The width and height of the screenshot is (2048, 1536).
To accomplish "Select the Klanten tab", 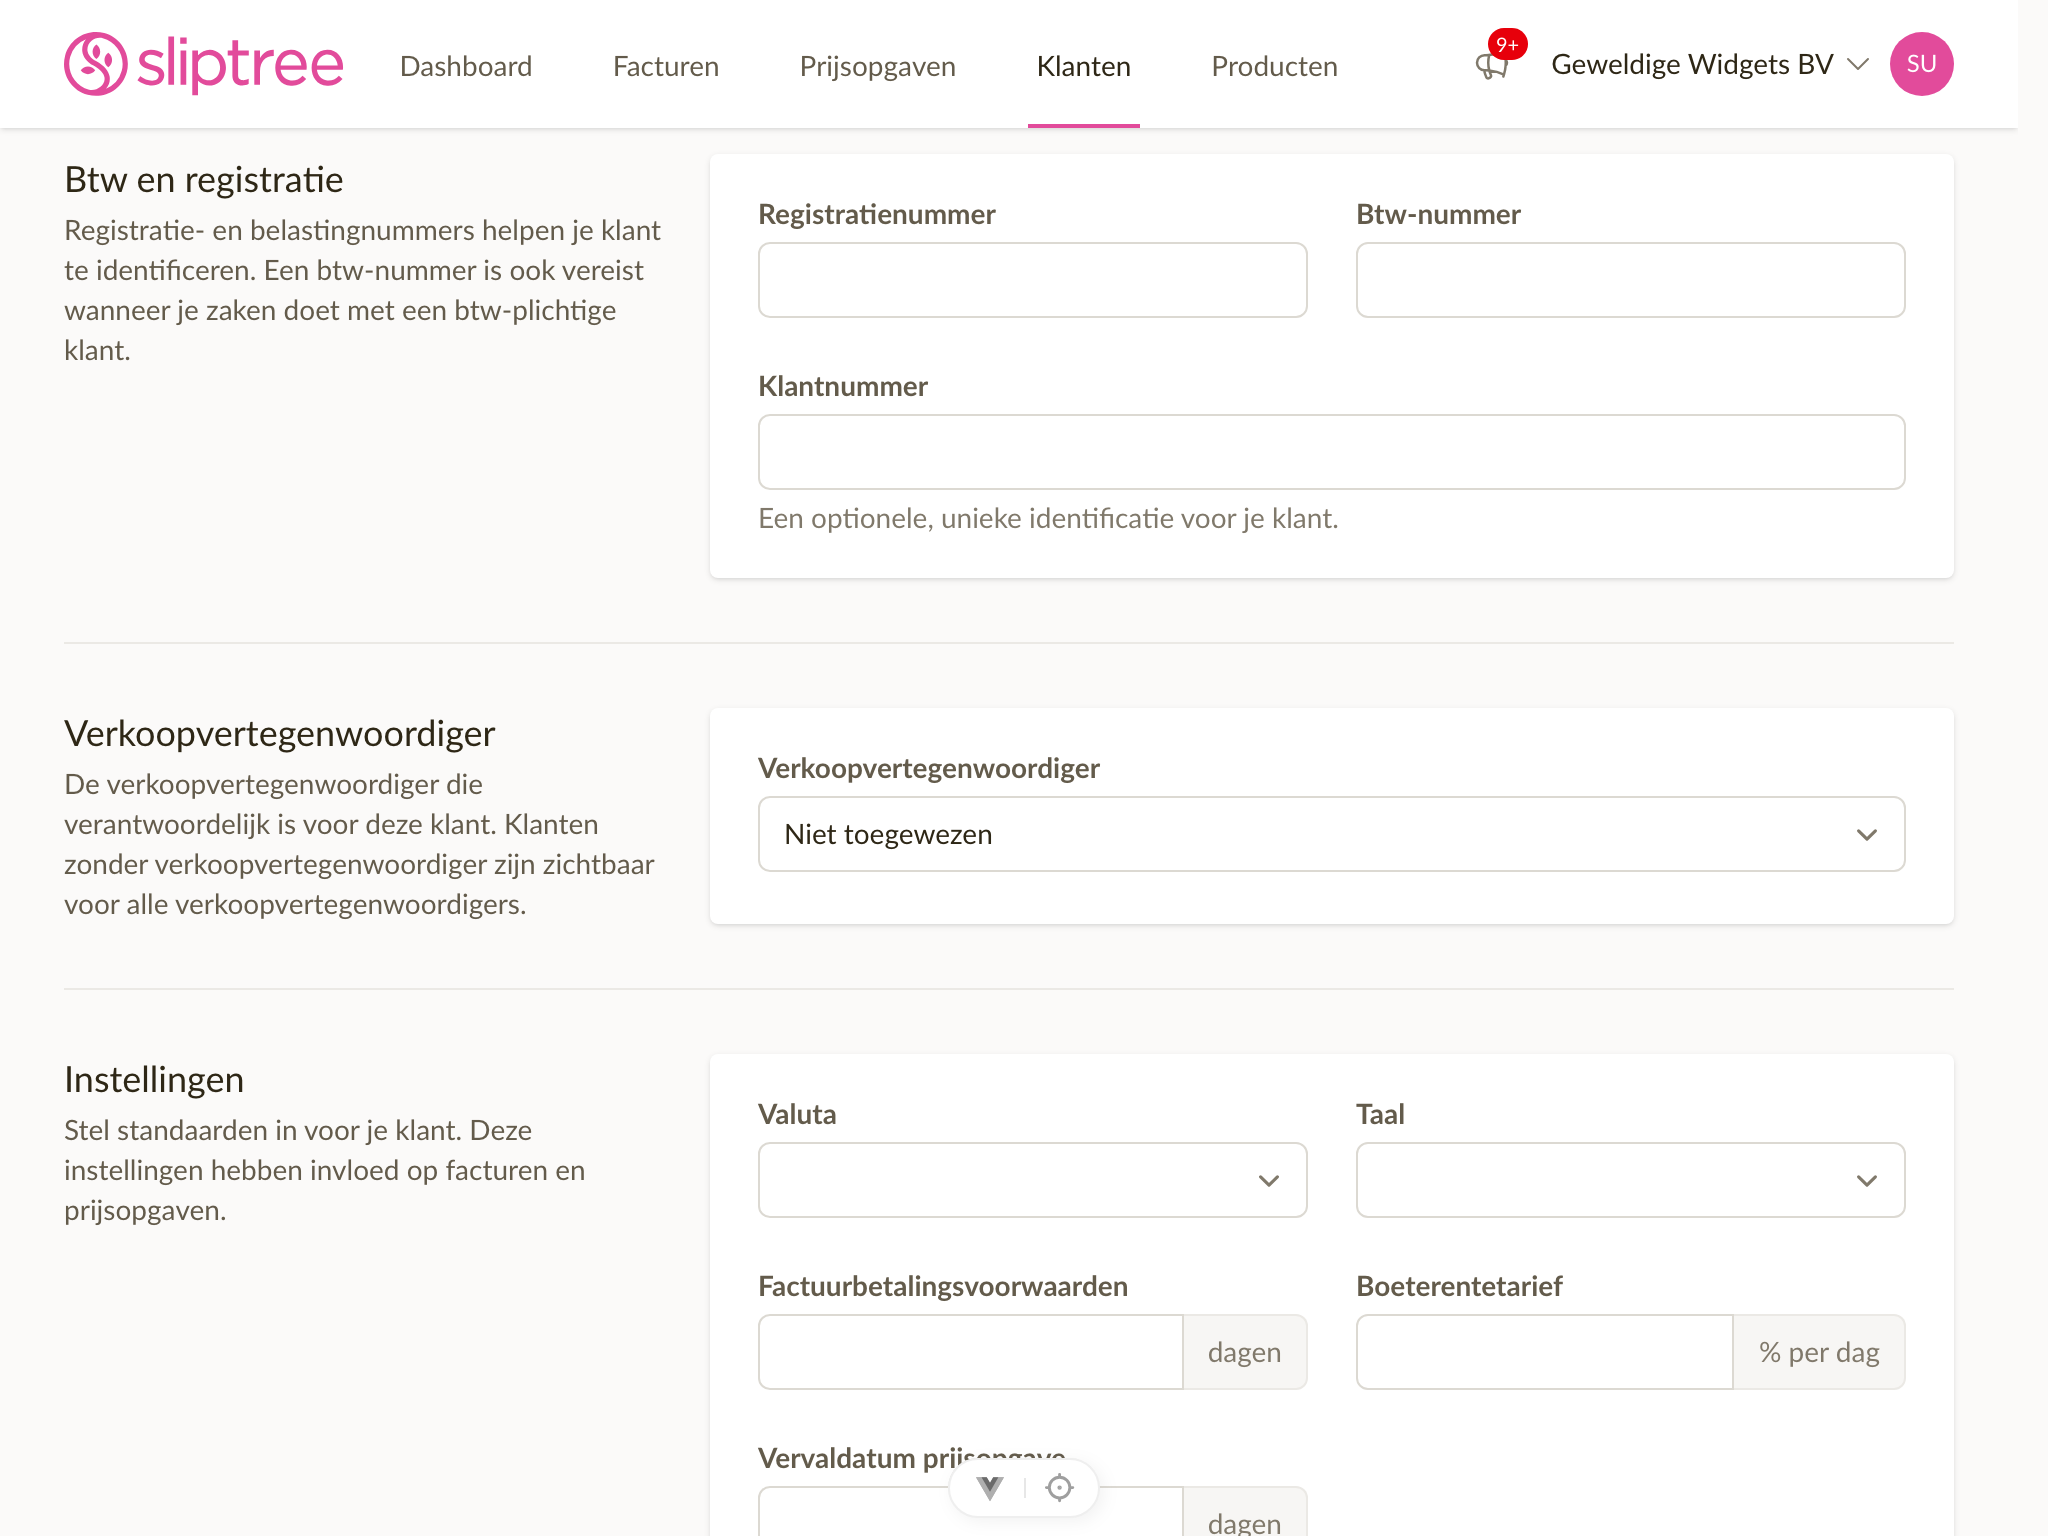I will [x=1084, y=66].
